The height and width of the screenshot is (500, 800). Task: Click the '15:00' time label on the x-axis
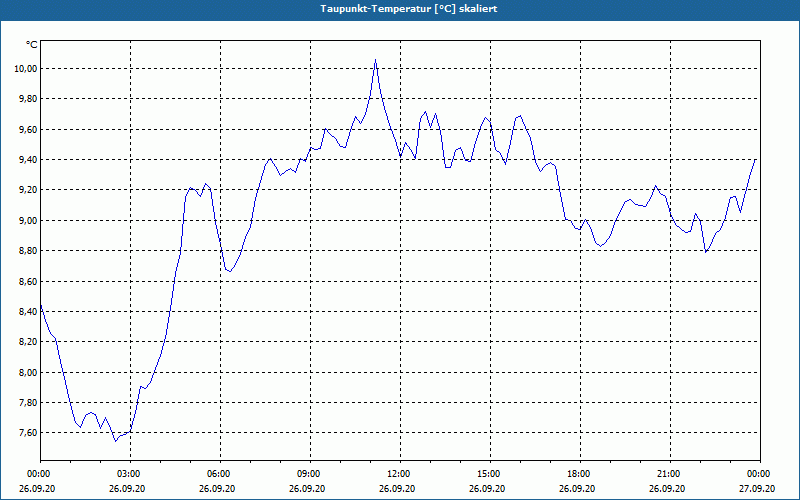tap(490, 474)
